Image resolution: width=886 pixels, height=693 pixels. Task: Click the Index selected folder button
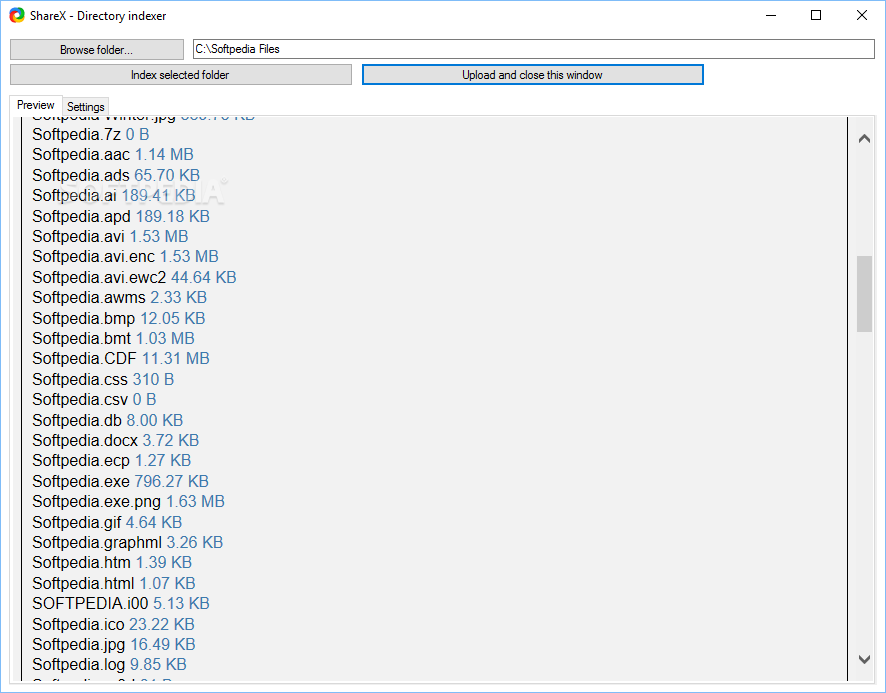point(181,75)
